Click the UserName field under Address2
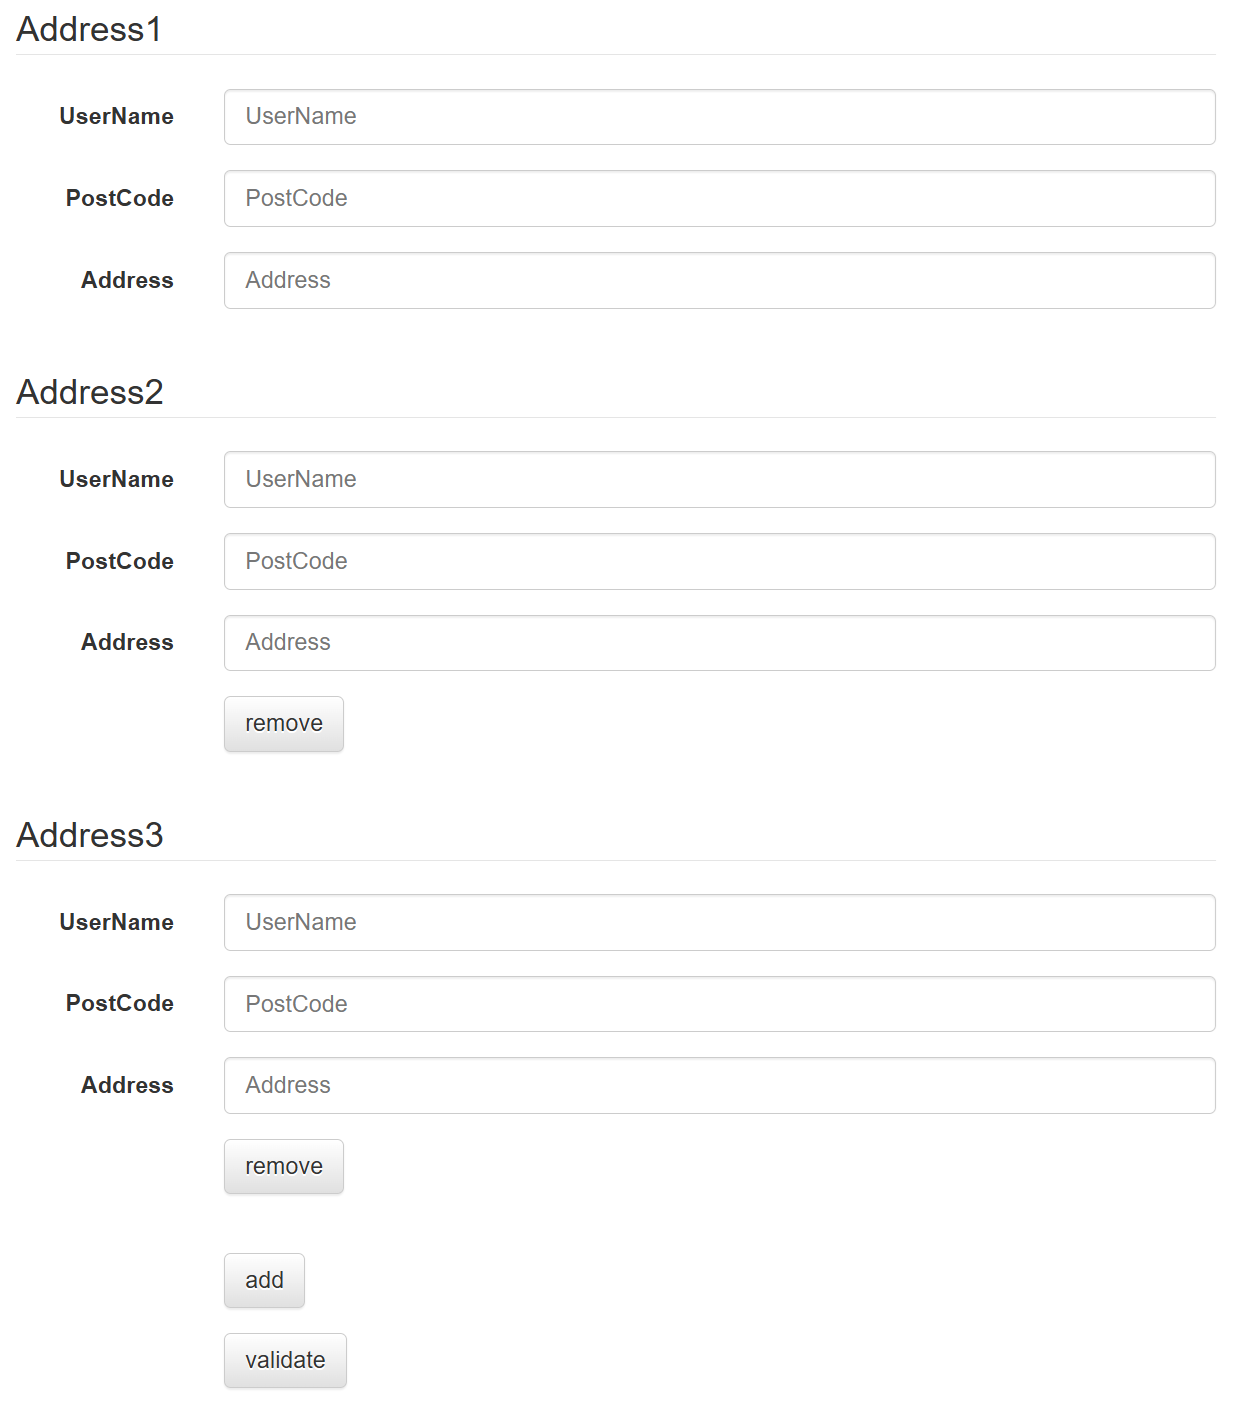 click(x=719, y=480)
